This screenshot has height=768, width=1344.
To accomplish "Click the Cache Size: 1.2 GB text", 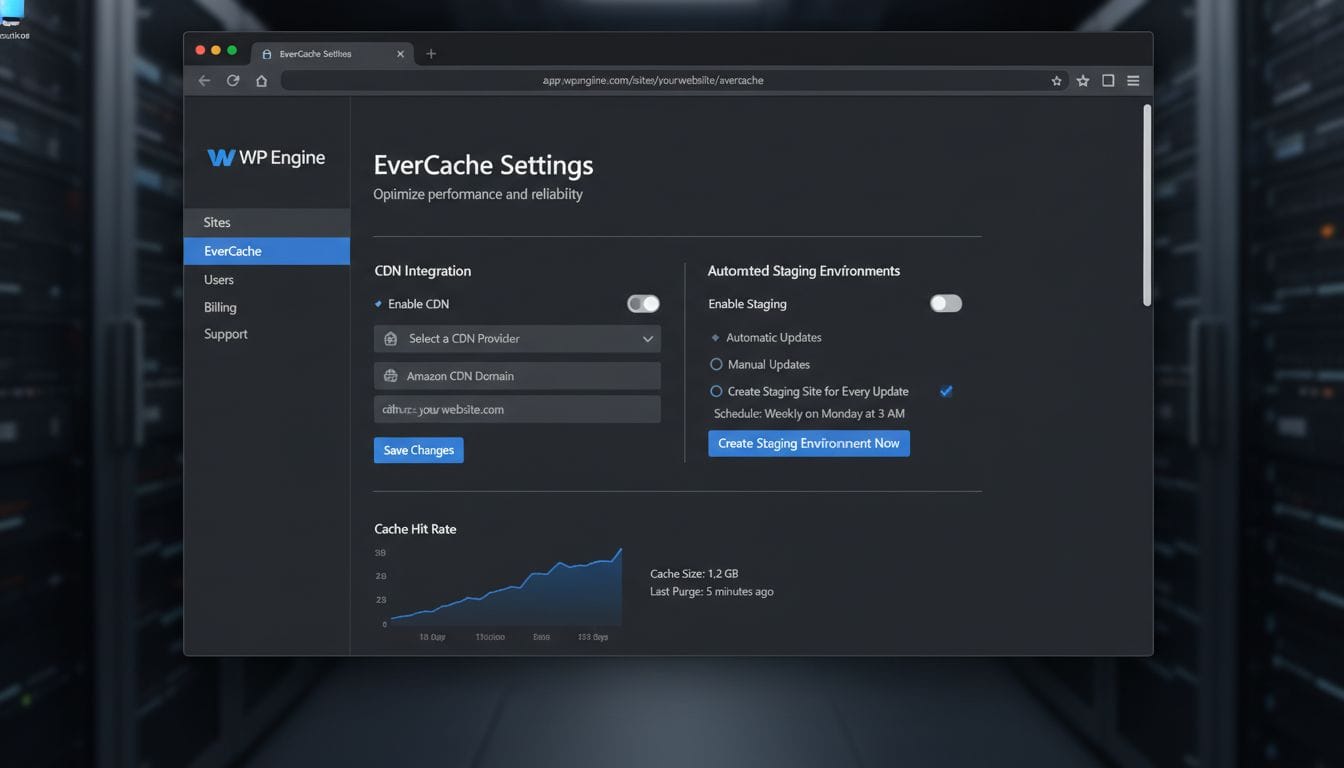I will pos(694,574).
